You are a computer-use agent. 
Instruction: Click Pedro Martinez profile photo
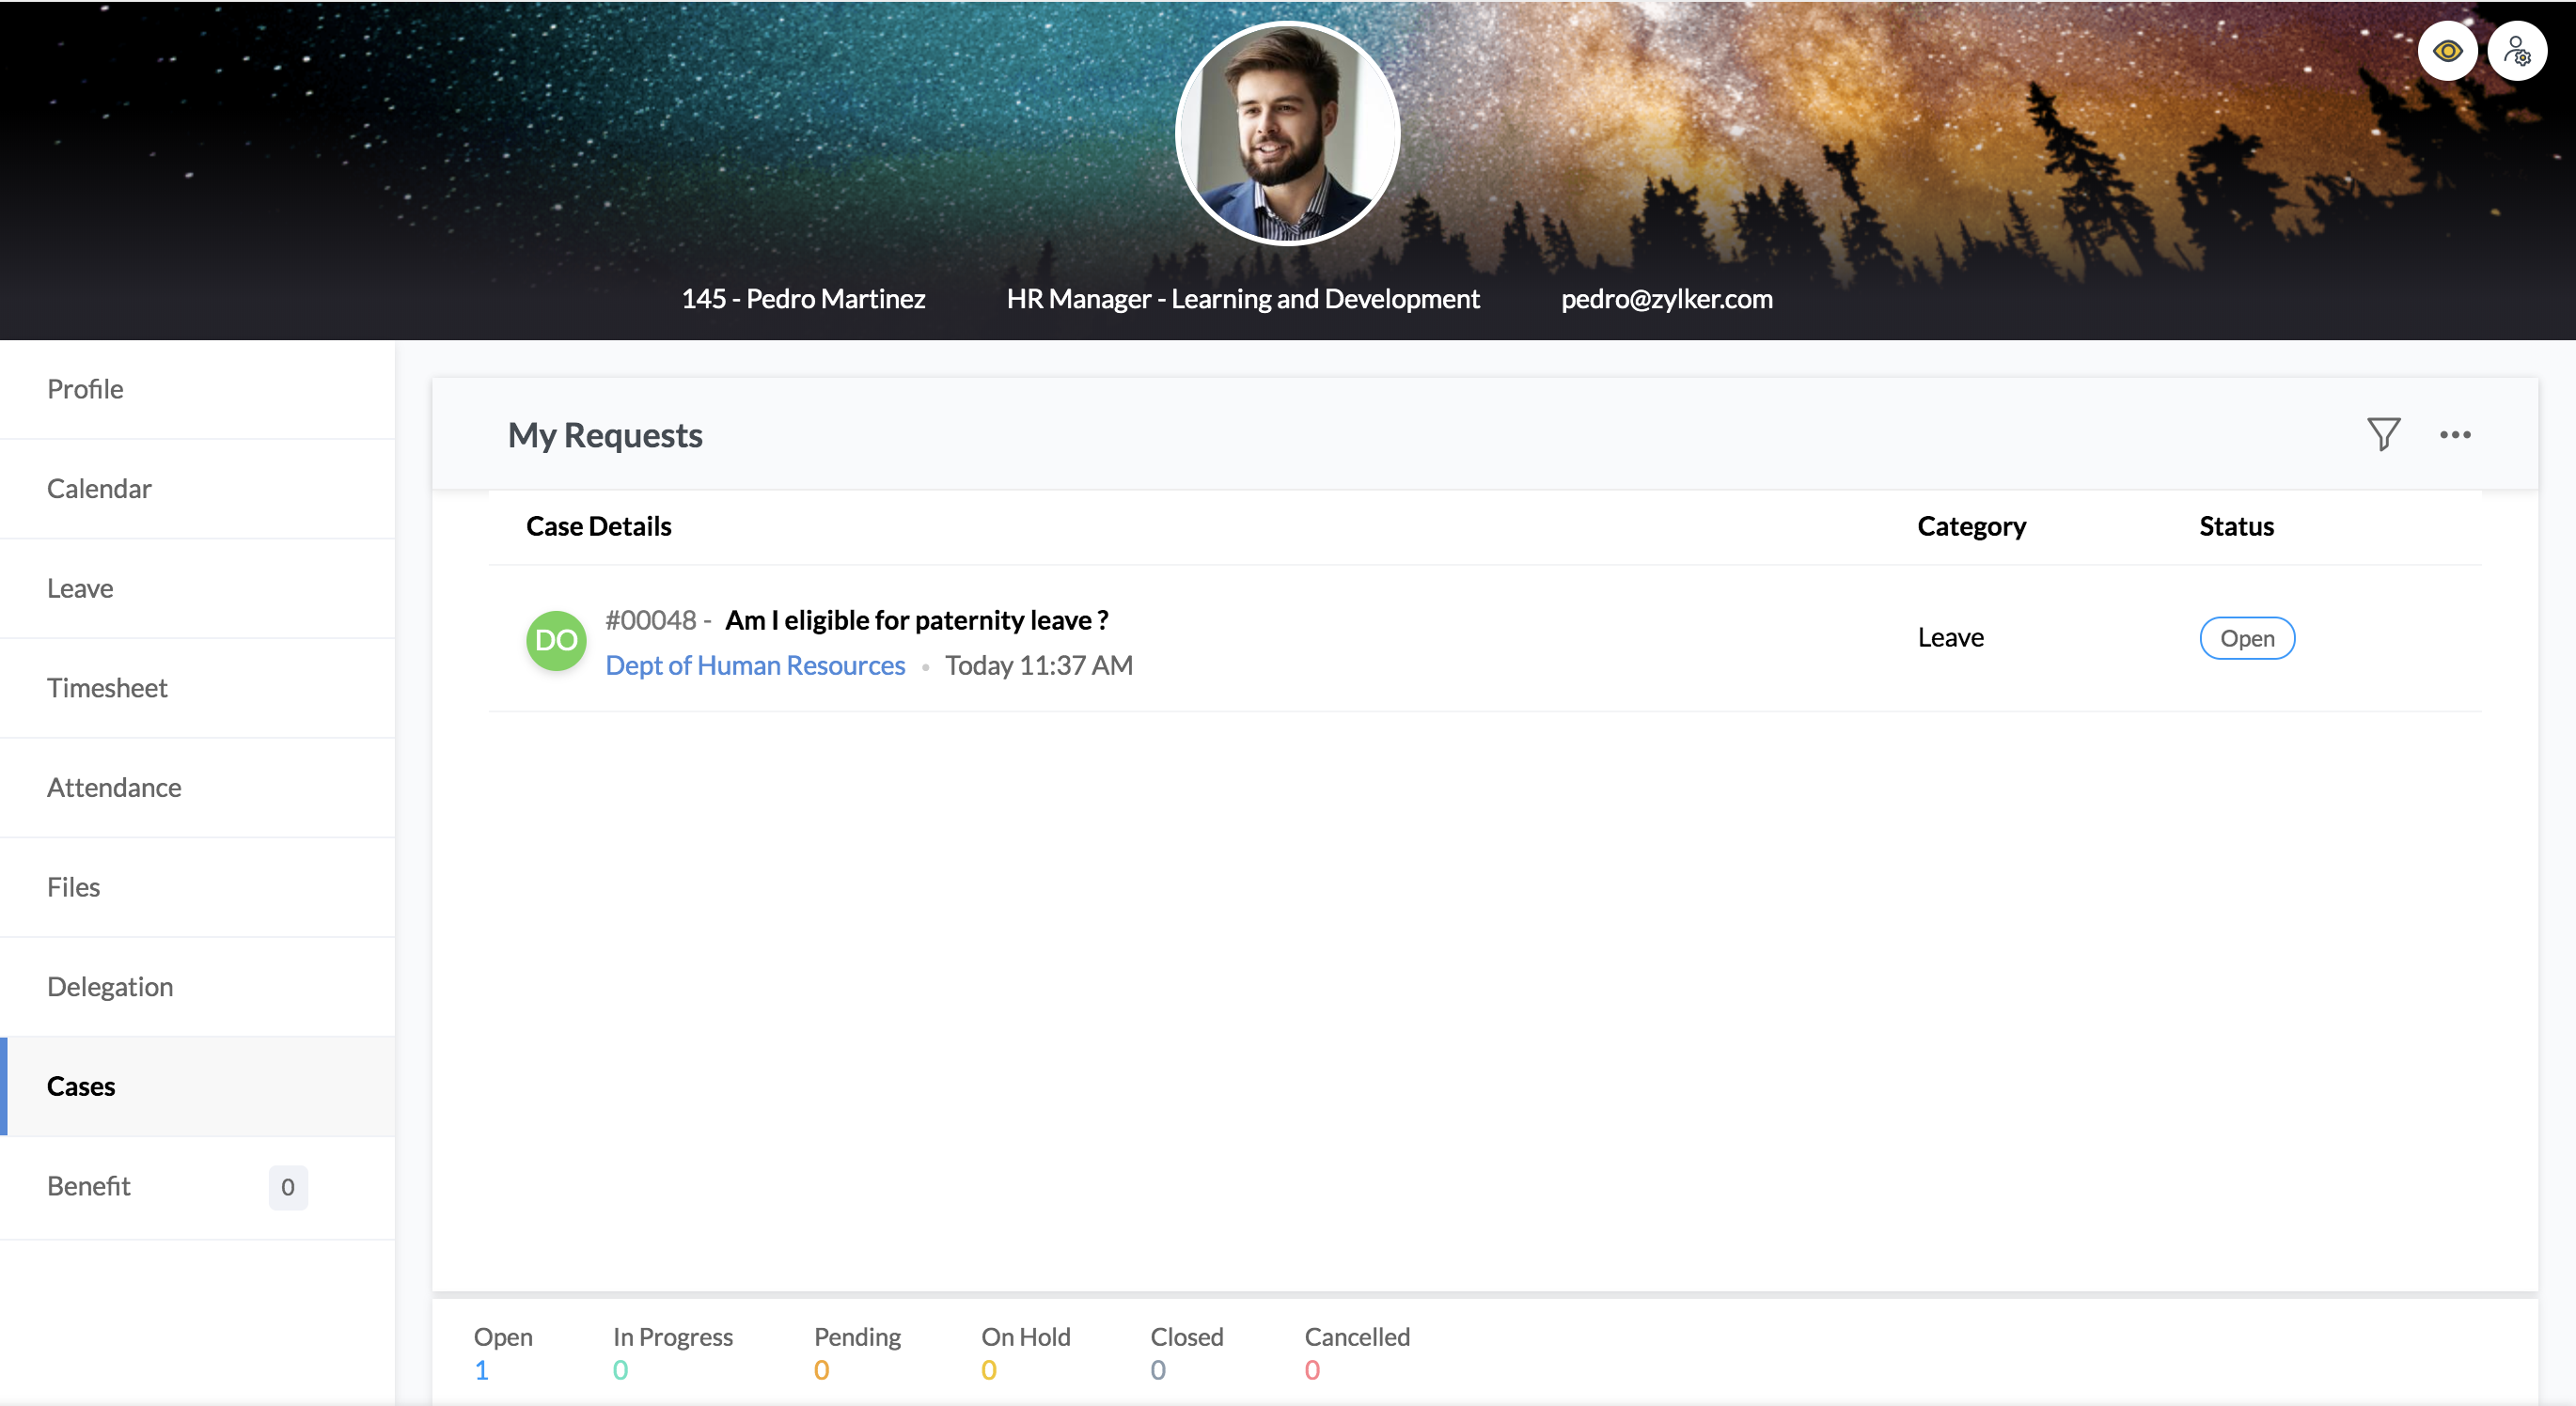1287,134
